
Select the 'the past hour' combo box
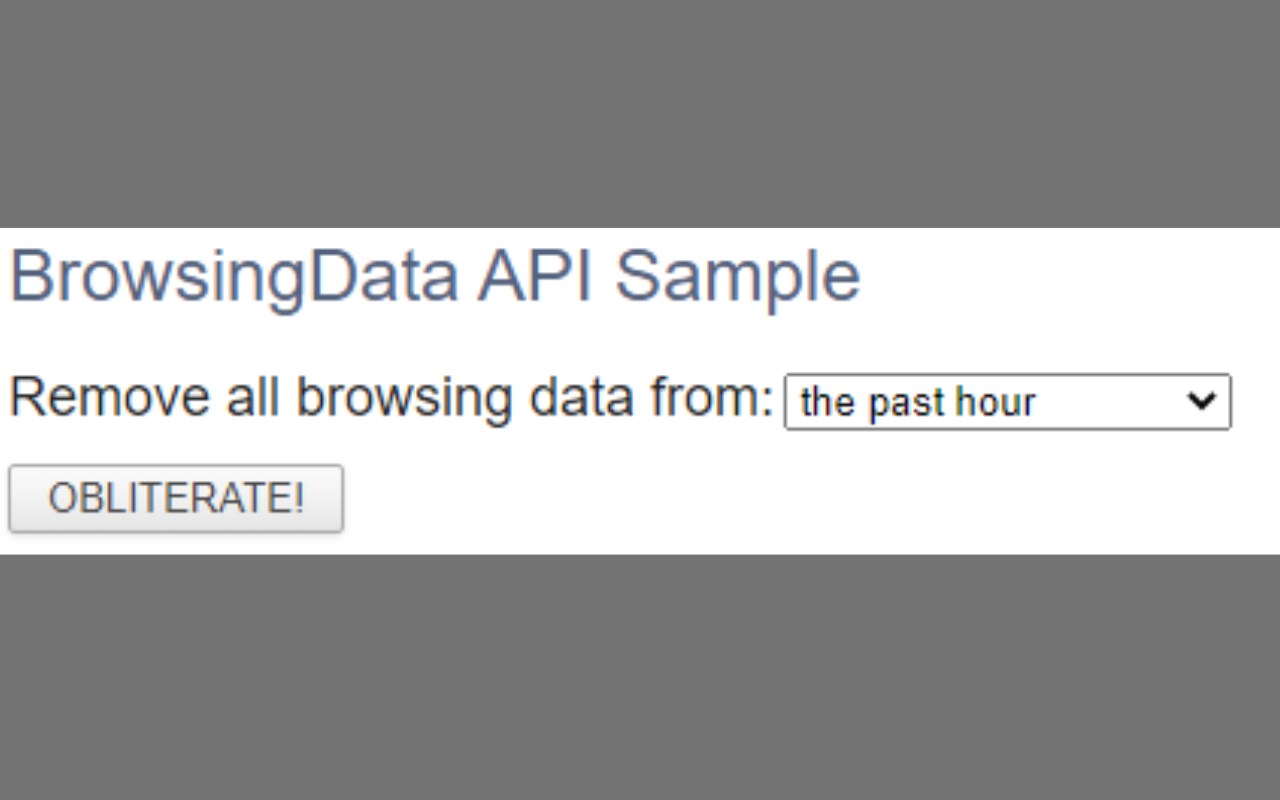[1007, 402]
